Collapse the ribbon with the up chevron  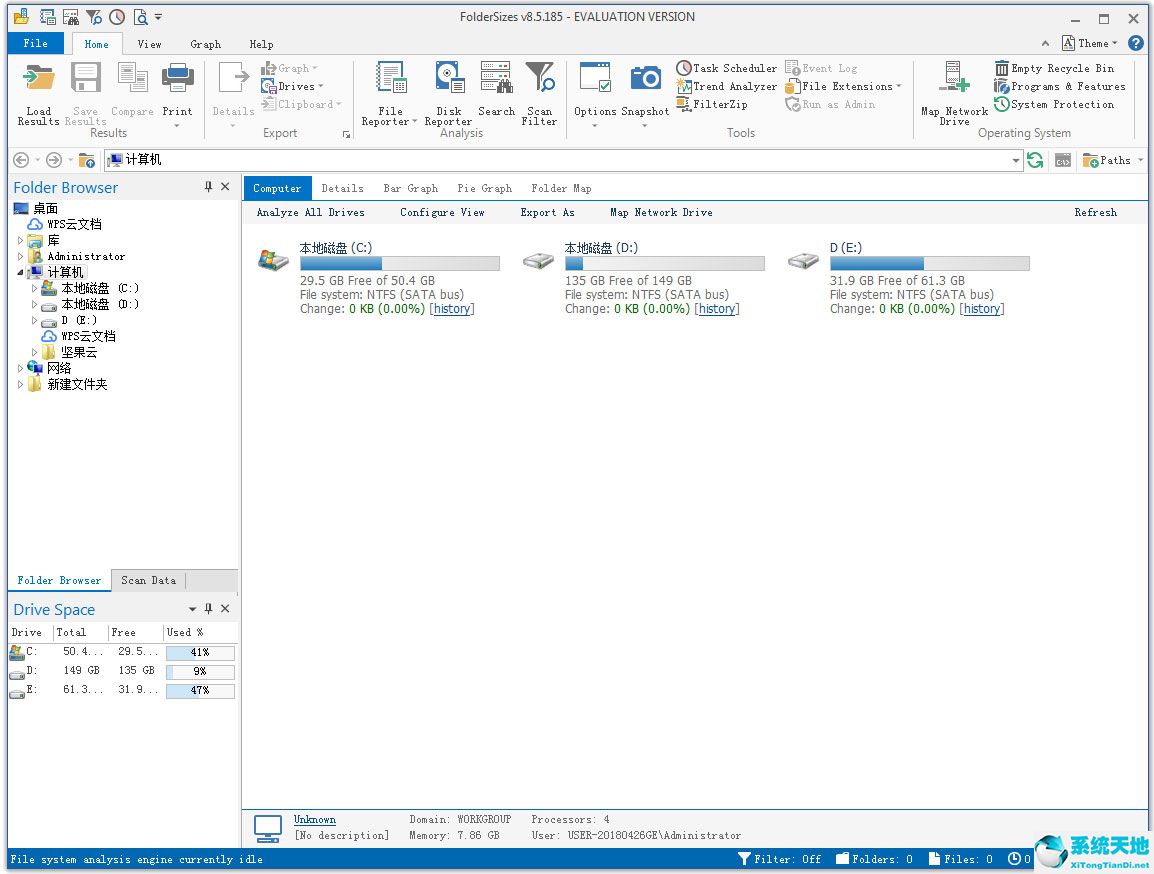coord(1045,43)
